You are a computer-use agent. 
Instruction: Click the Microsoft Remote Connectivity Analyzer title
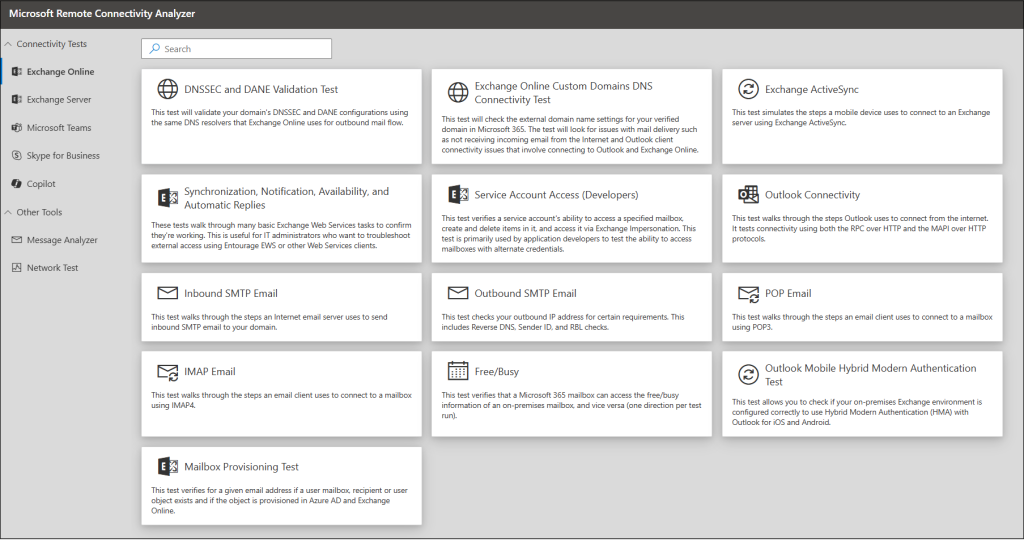[x=102, y=13]
